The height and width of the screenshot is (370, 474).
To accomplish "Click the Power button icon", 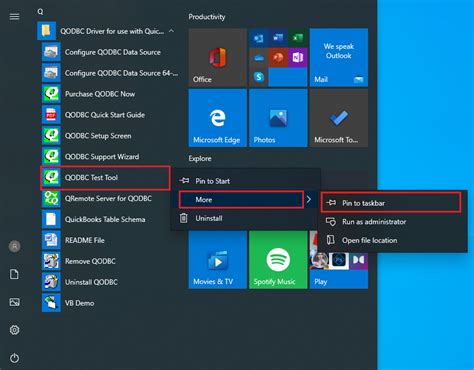I will (x=14, y=358).
